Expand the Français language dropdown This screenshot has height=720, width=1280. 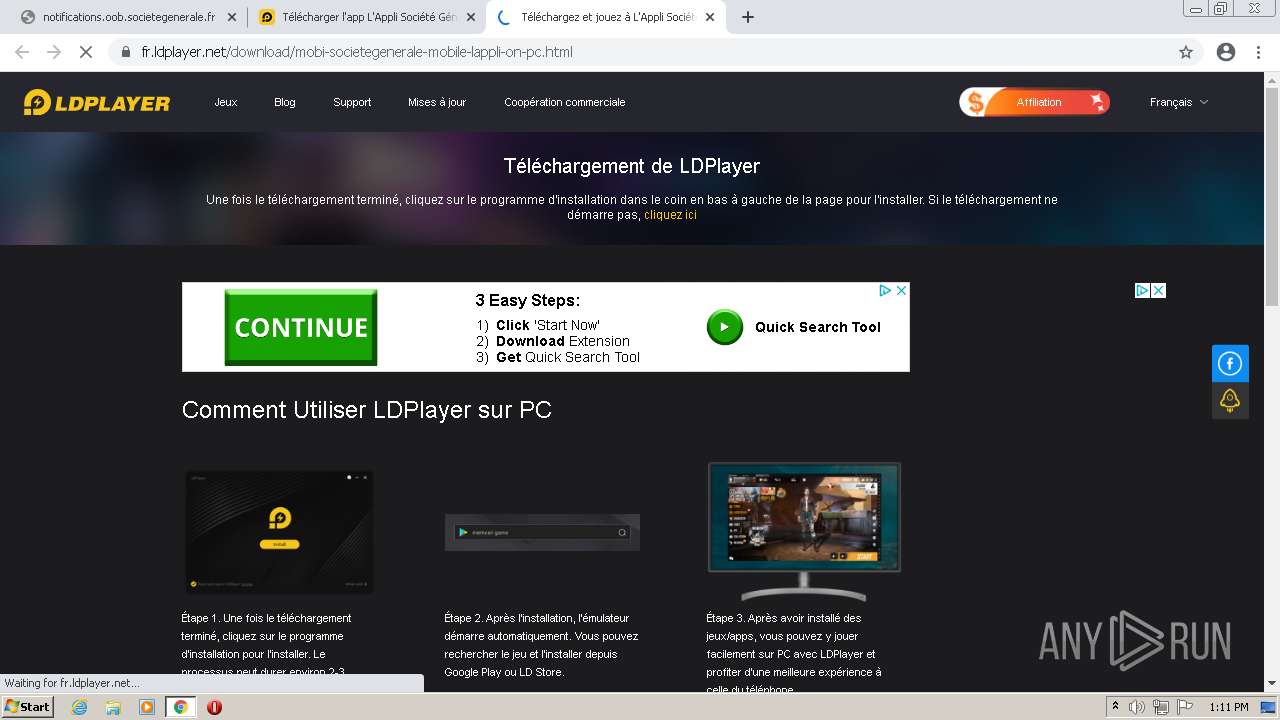point(1179,102)
